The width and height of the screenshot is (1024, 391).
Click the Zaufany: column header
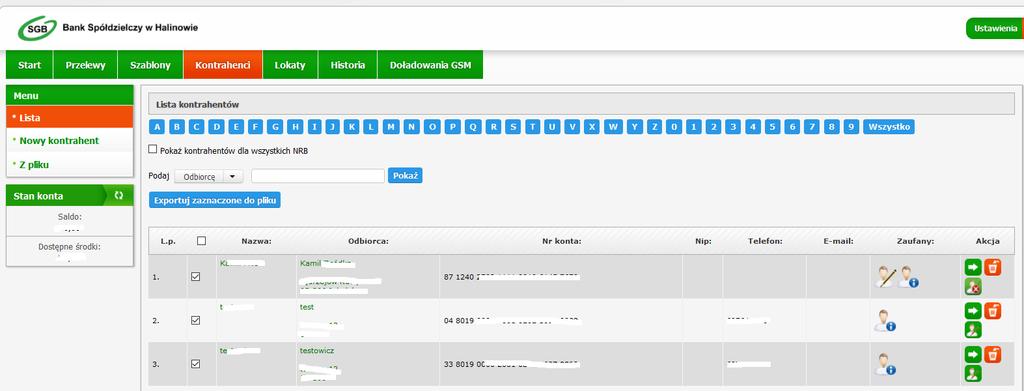click(916, 241)
